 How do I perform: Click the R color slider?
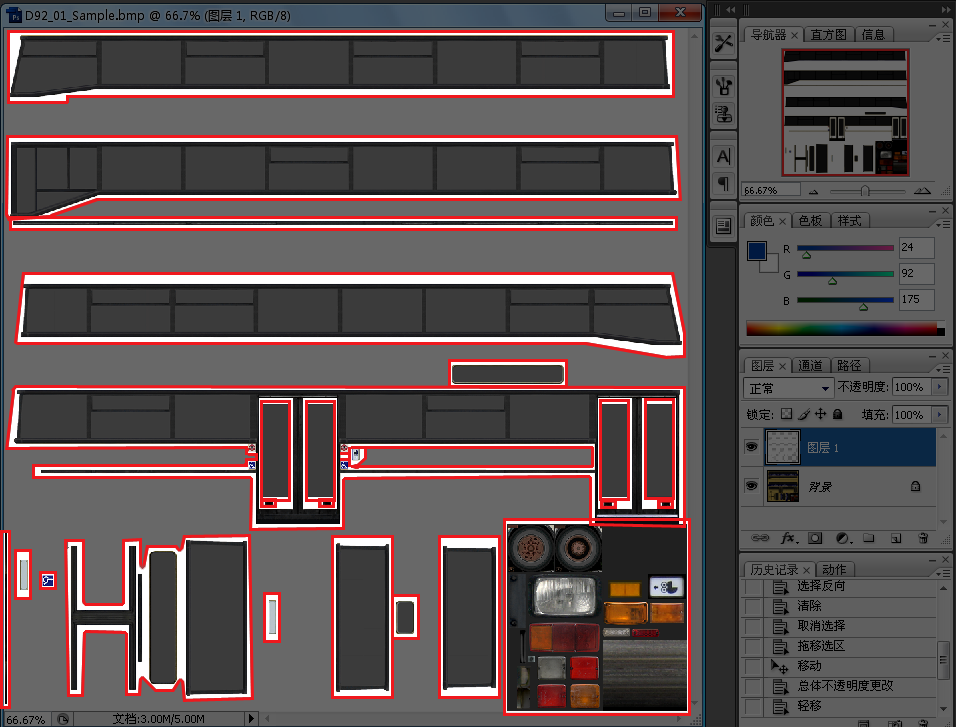[845, 249]
